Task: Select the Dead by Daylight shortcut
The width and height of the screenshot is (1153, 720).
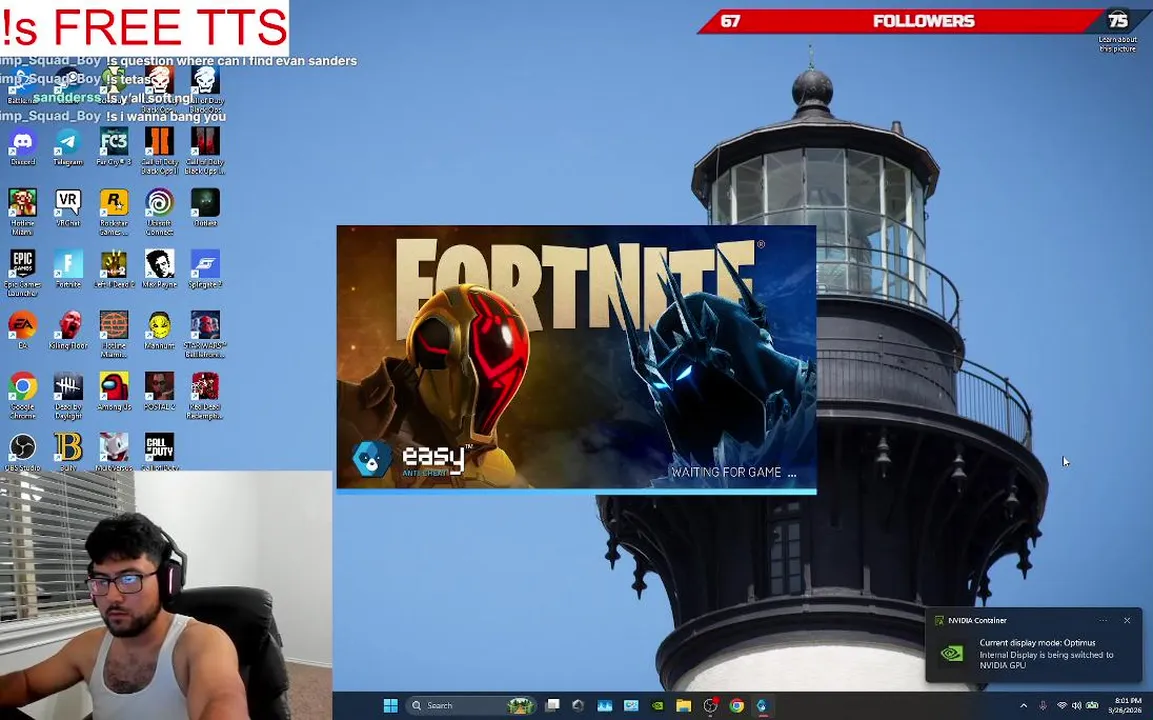Action: click(68, 396)
